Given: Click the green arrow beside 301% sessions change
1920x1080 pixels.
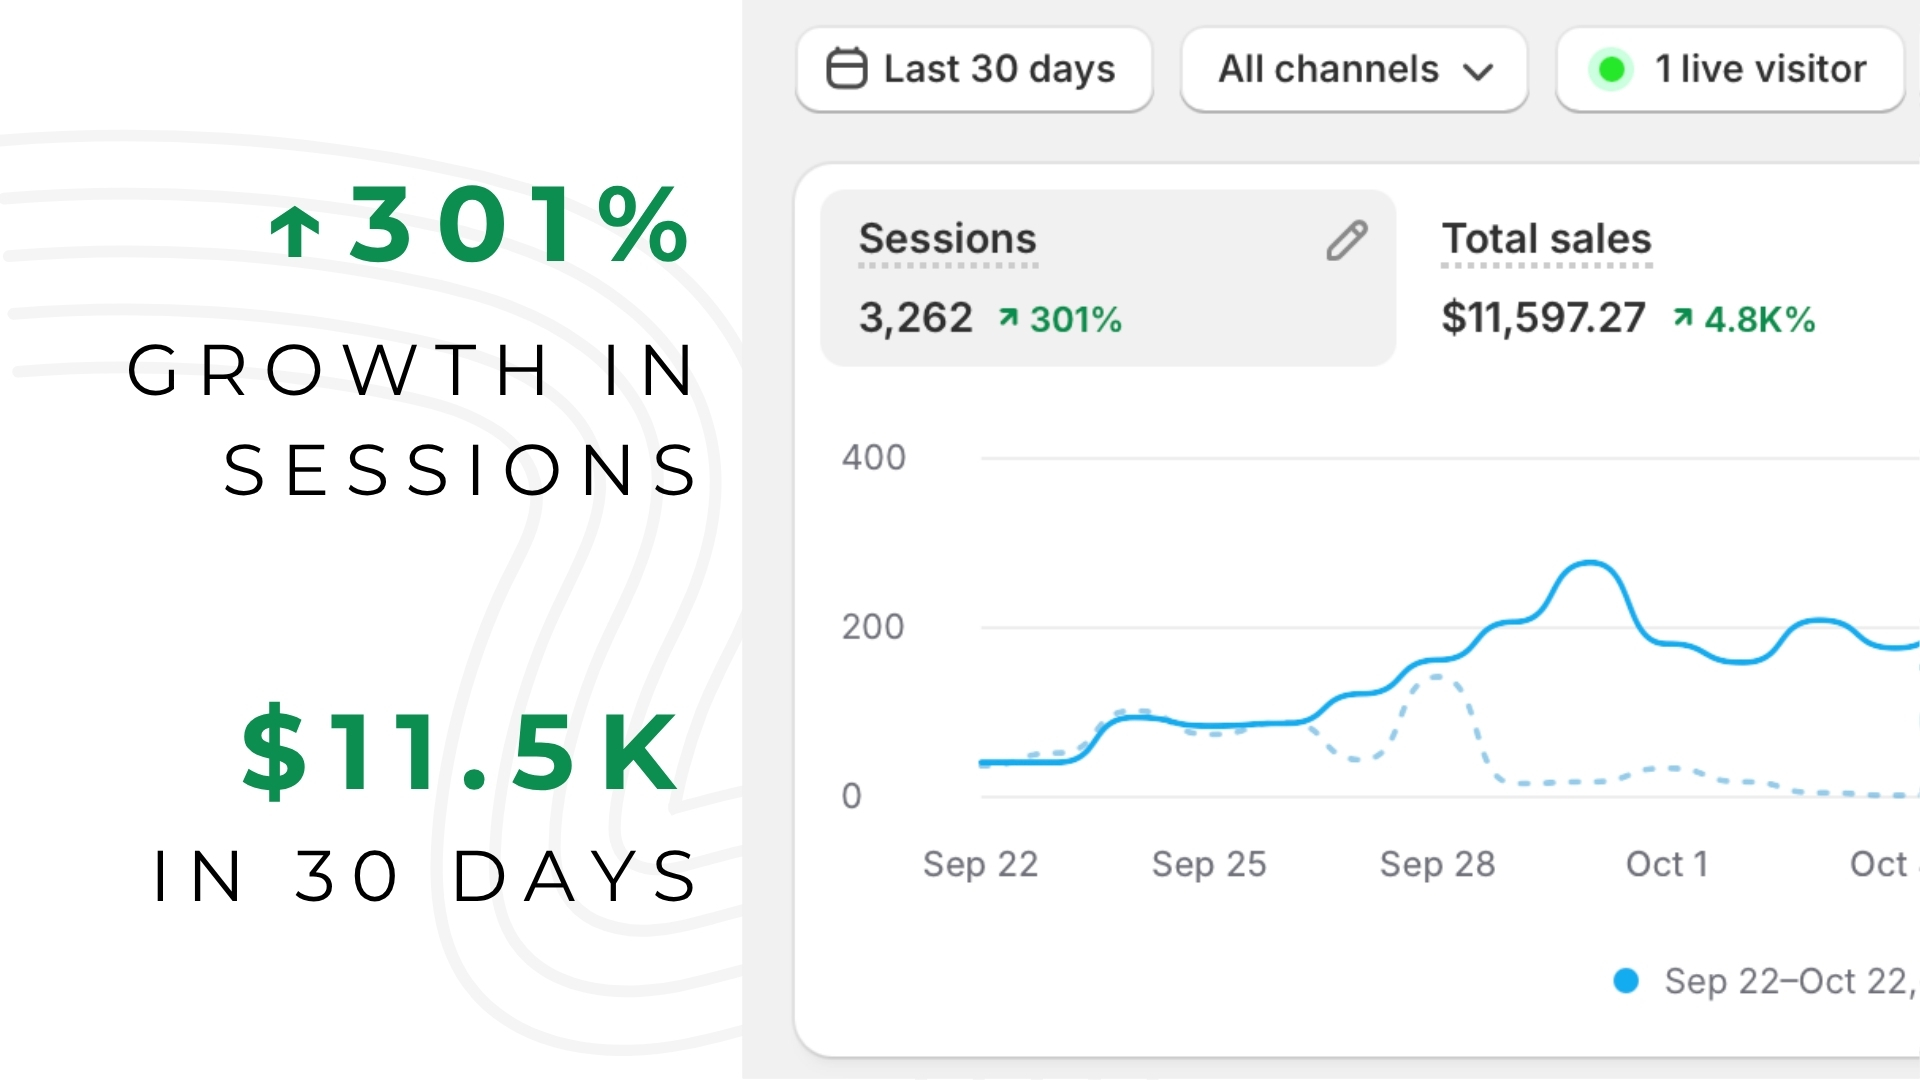Looking at the screenshot, I should (x=1008, y=318).
